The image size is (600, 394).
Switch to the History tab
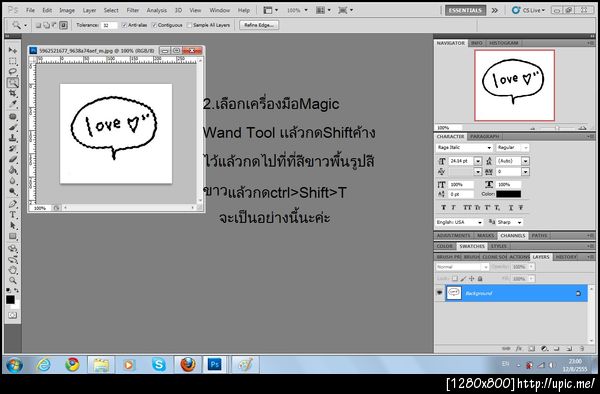[x=566, y=257]
